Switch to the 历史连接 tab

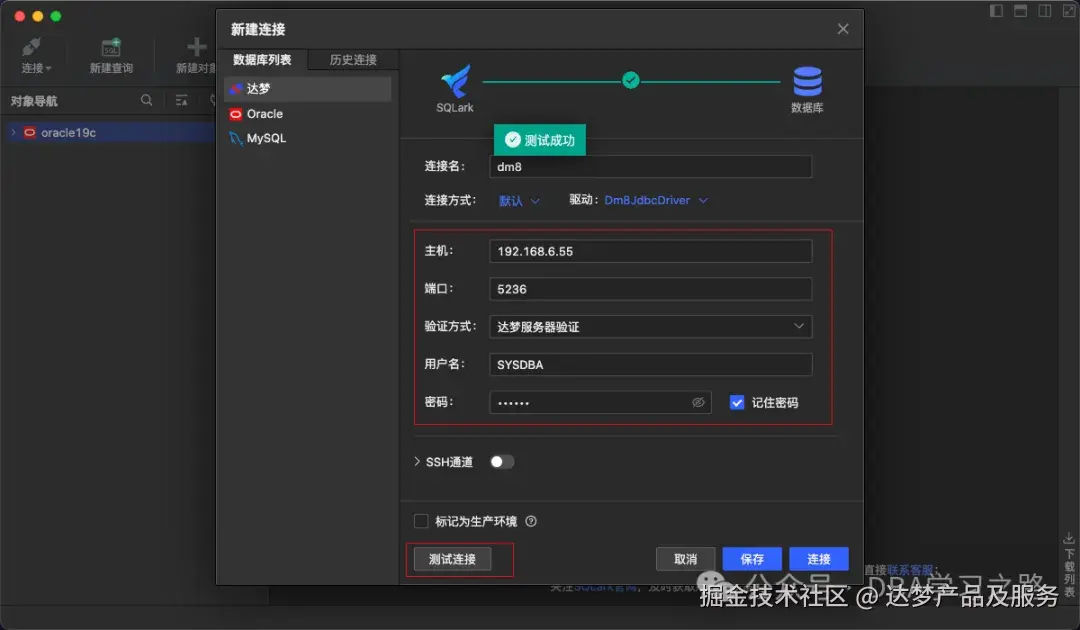click(x=351, y=59)
